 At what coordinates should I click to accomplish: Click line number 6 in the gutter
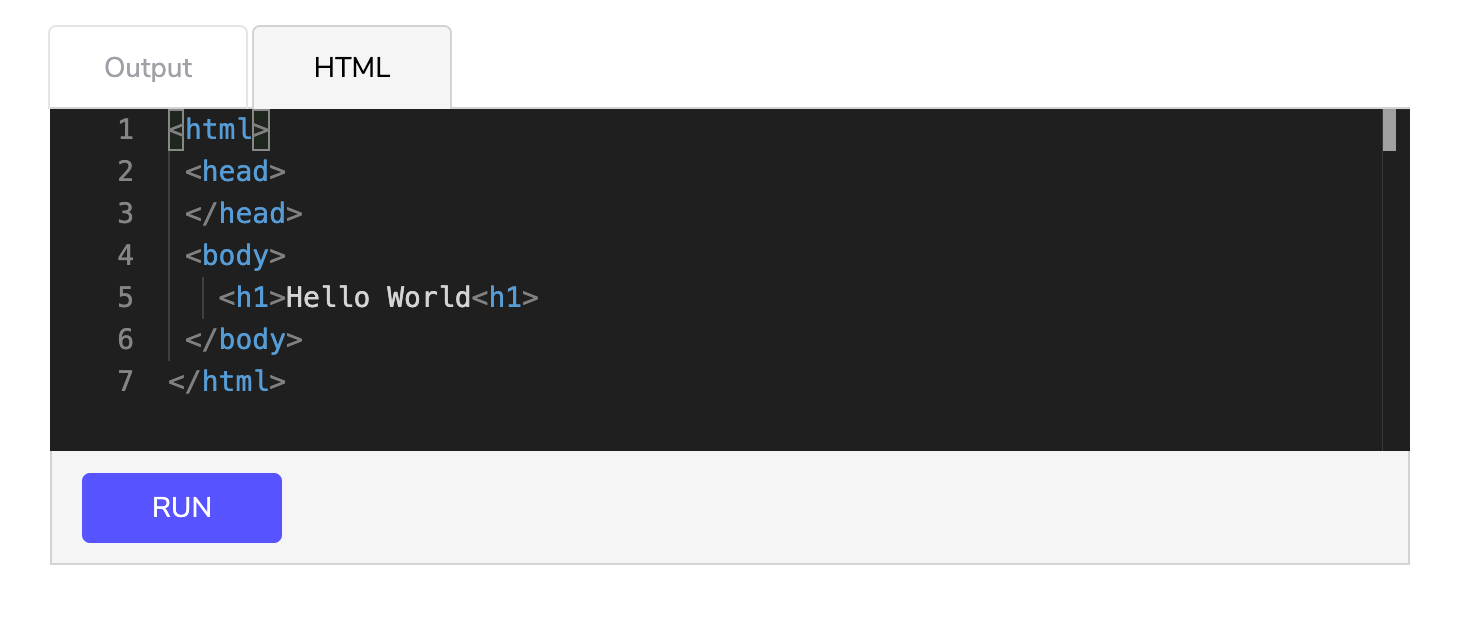click(x=125, y=340)
